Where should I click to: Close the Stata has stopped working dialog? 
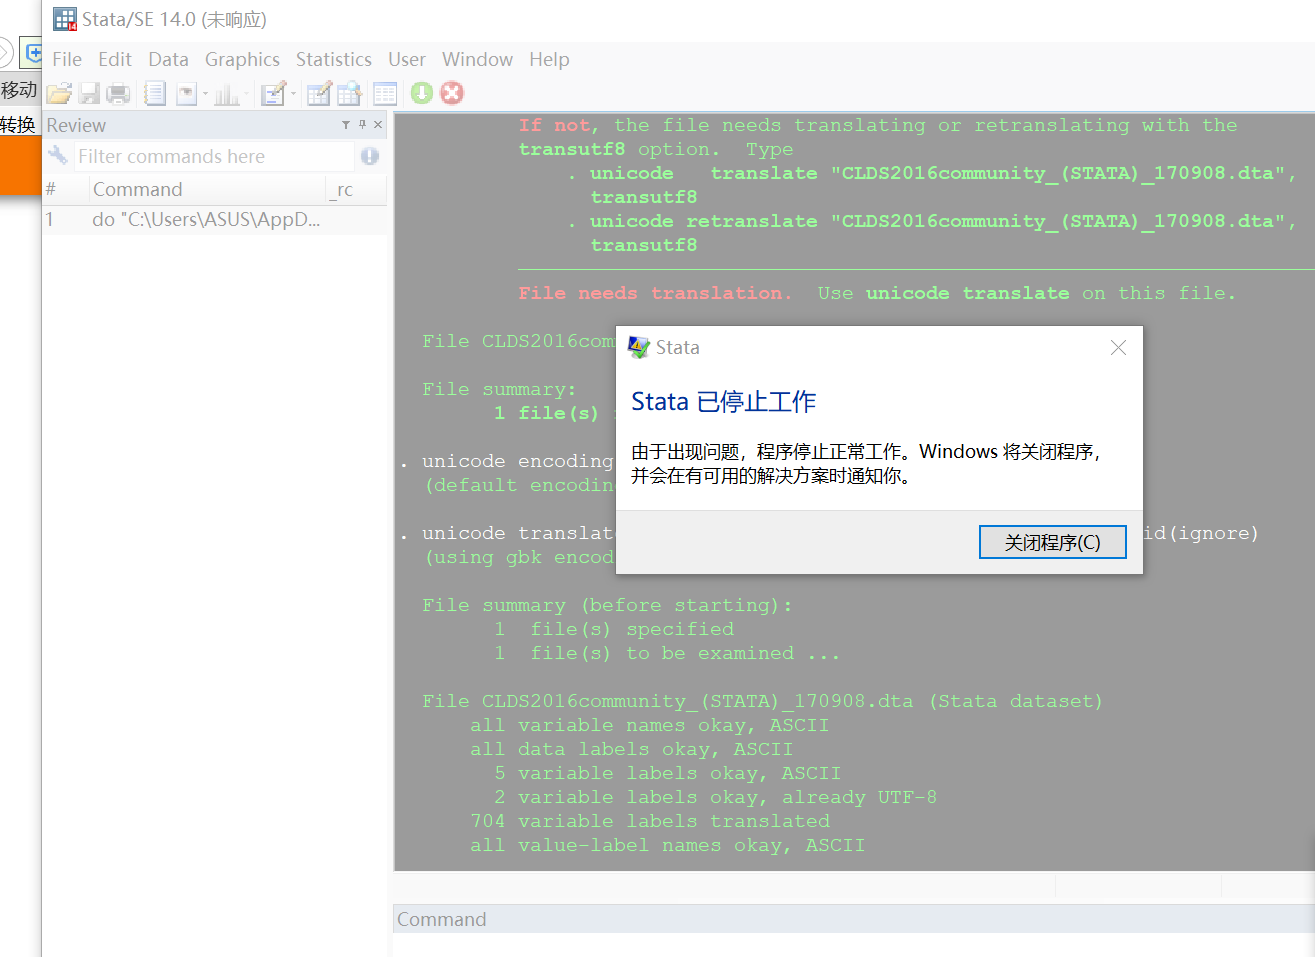pyautogui.click(x=1118, y=348)
